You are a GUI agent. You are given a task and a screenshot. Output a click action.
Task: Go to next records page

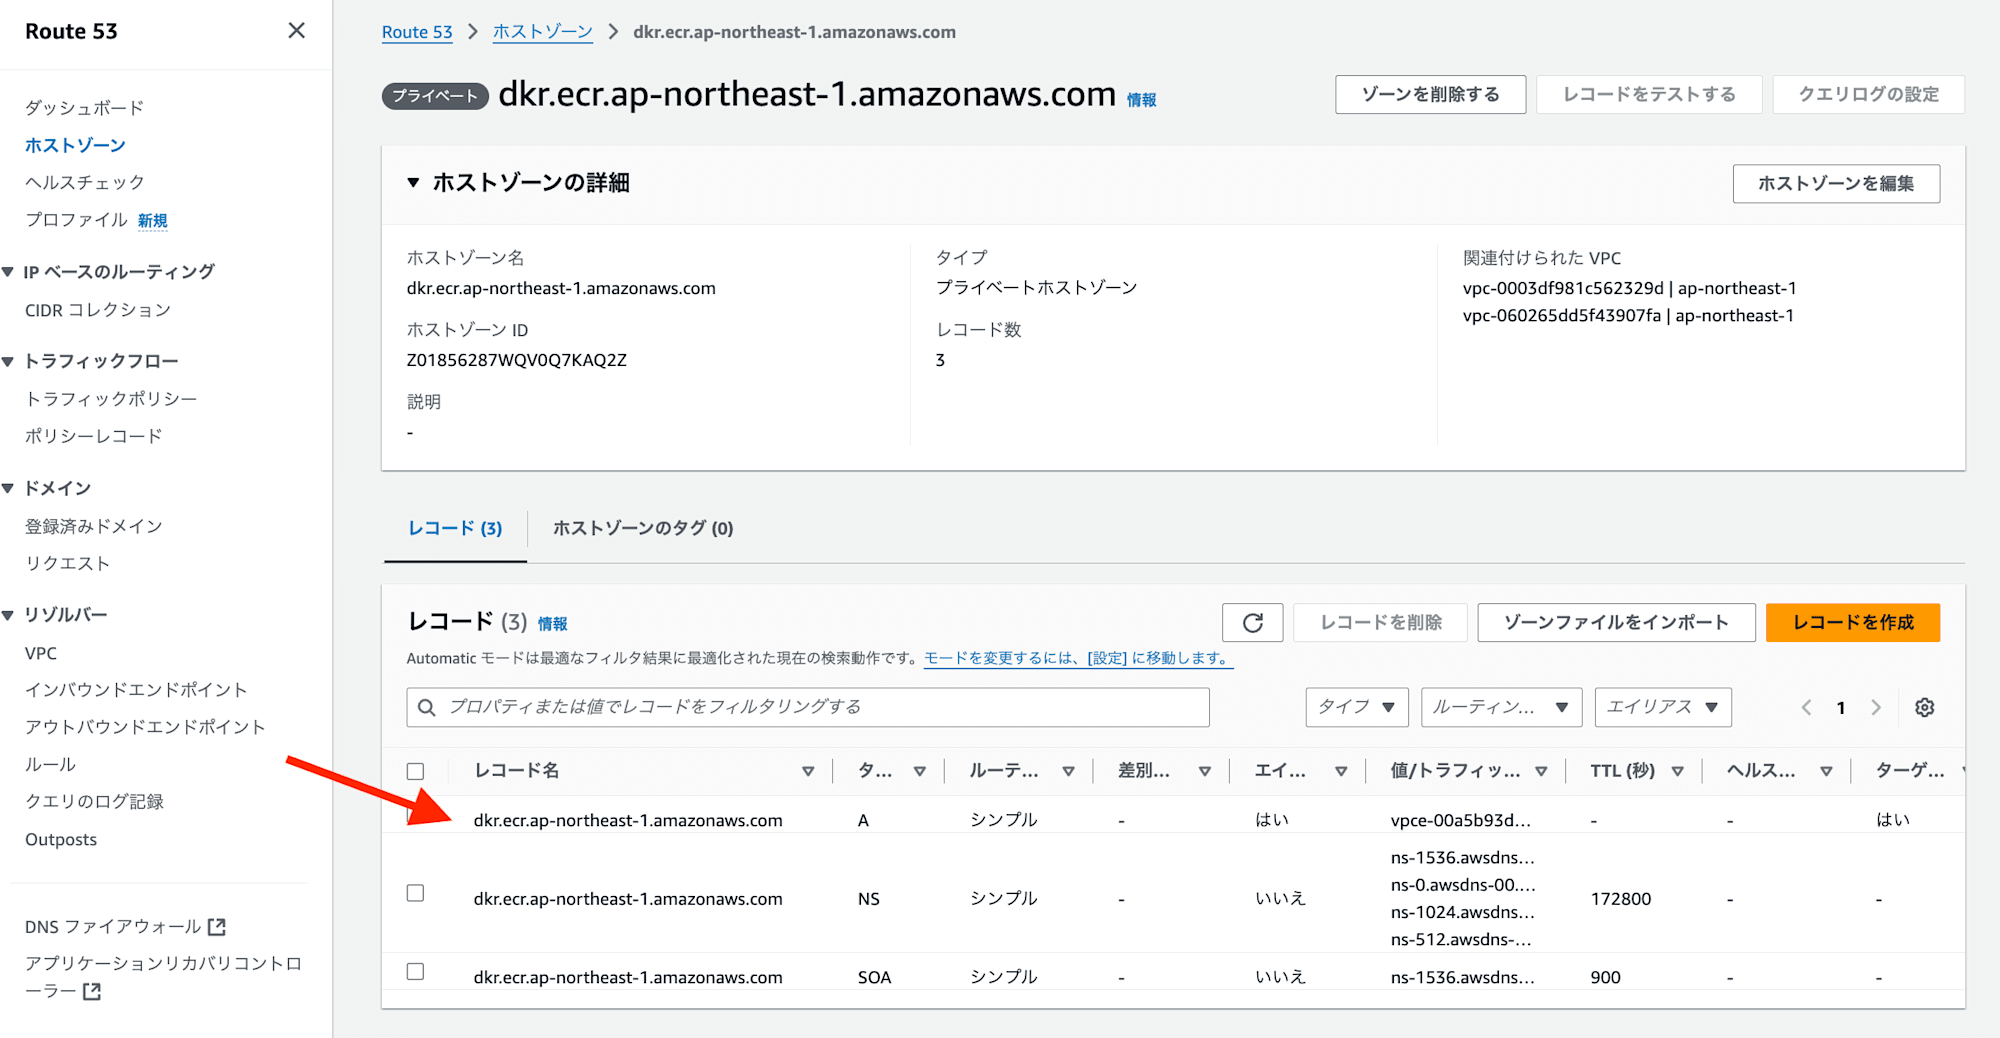1876,707
